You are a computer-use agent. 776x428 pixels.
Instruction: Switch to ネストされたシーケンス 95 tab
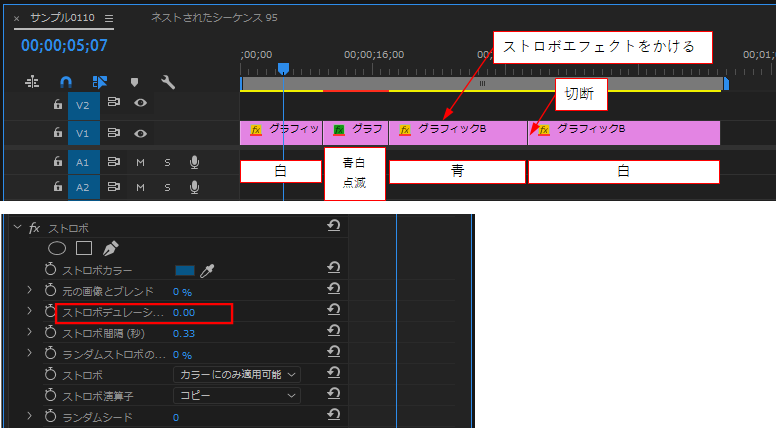[214, 18]
